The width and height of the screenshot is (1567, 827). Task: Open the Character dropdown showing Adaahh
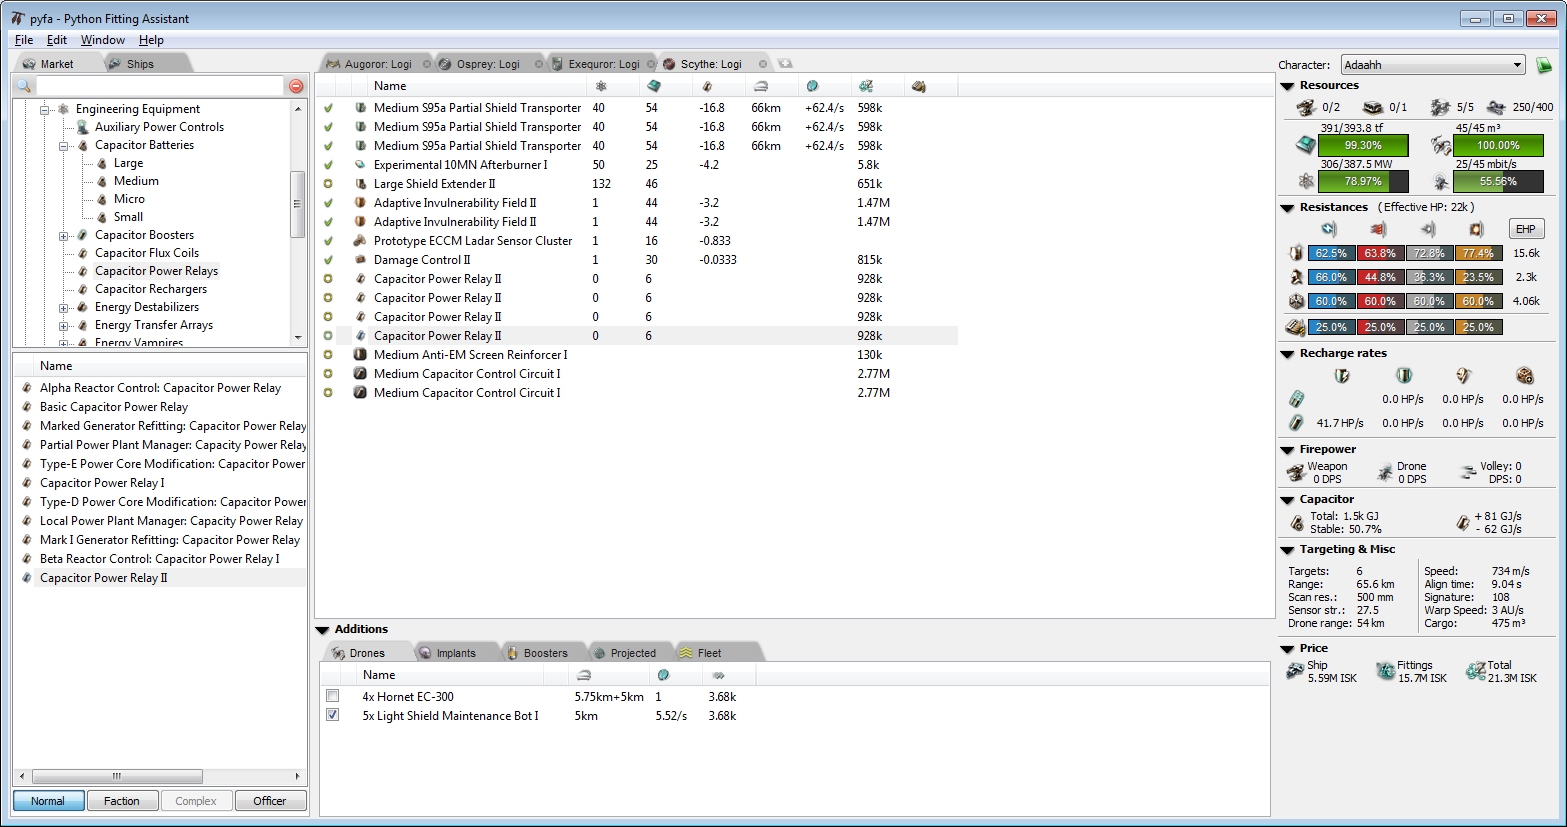click(1433, 65)
